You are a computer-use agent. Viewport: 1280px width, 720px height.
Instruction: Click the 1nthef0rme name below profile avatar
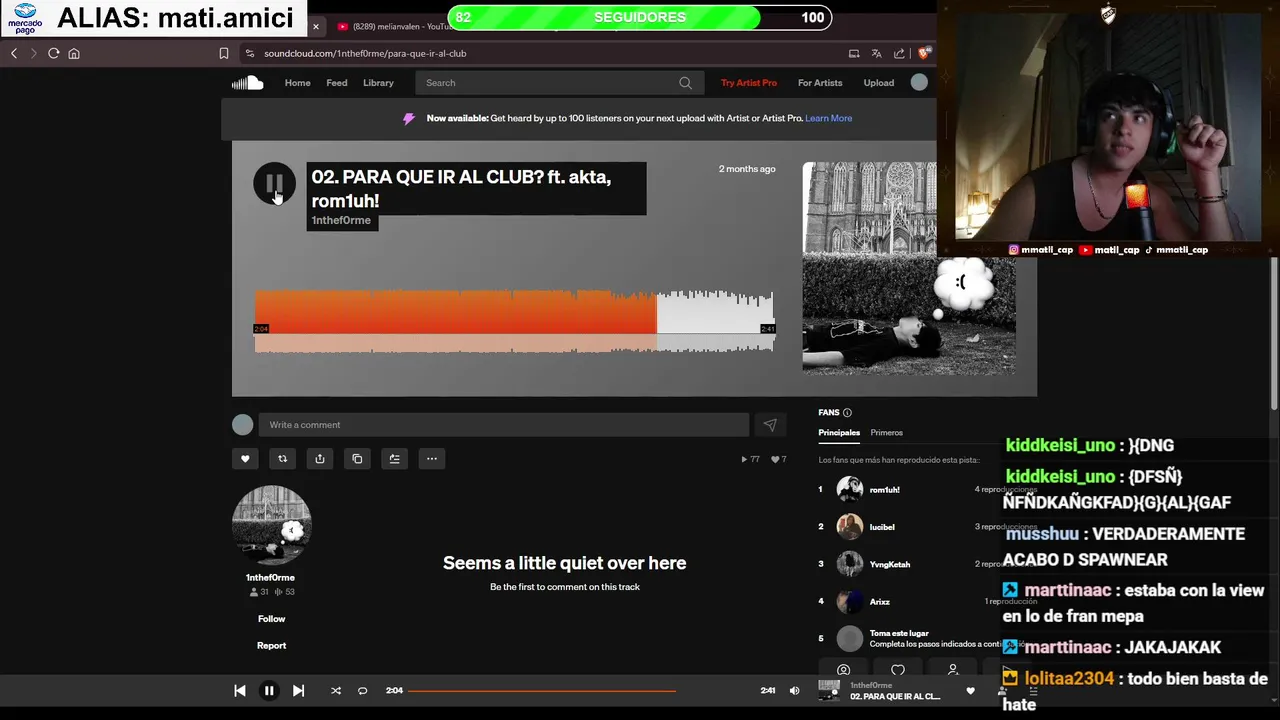[270, 578]
